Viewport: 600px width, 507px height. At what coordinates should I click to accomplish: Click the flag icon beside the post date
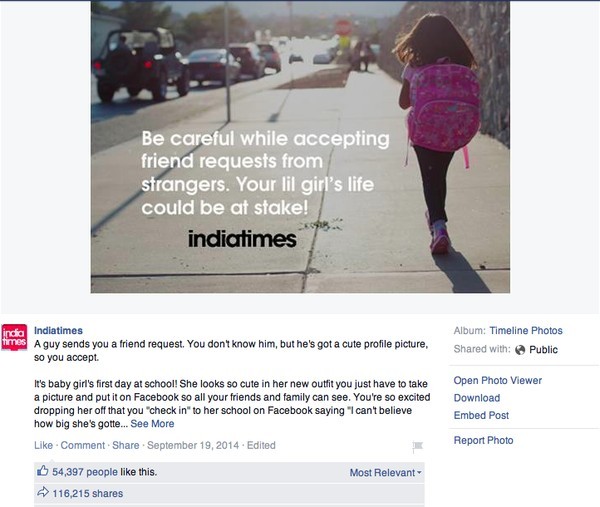(417, 446)
